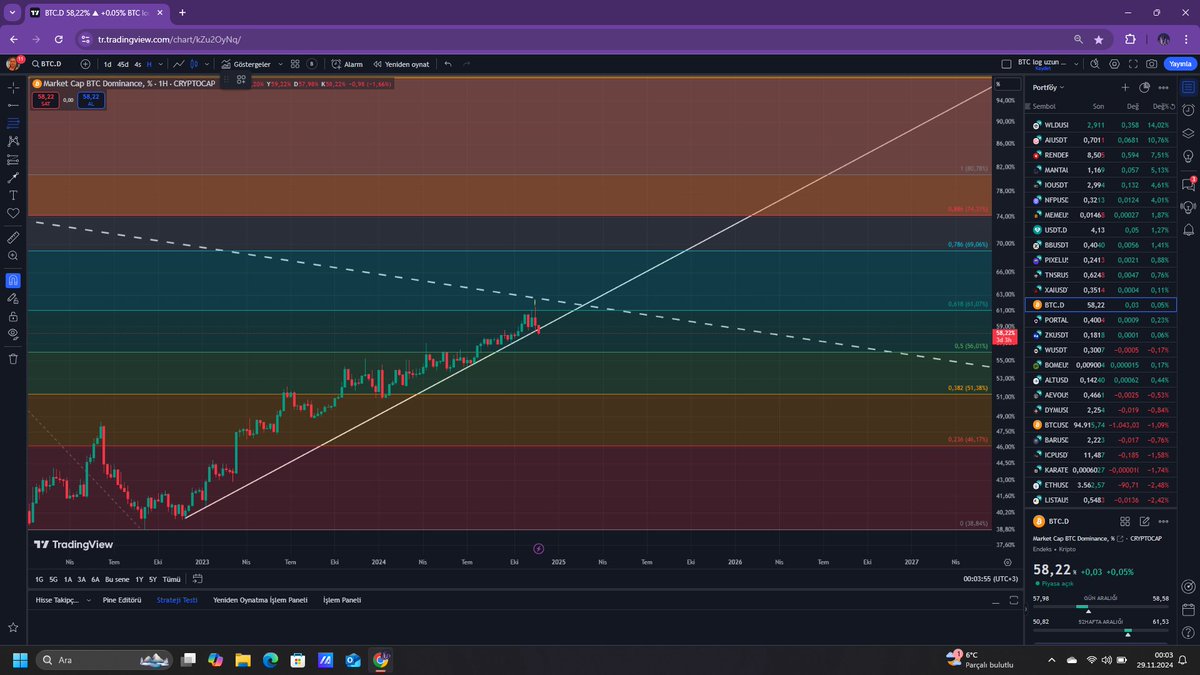Open the favorites heart tool
Viewport: 1200px width, 675px height.
click(13, 213)
